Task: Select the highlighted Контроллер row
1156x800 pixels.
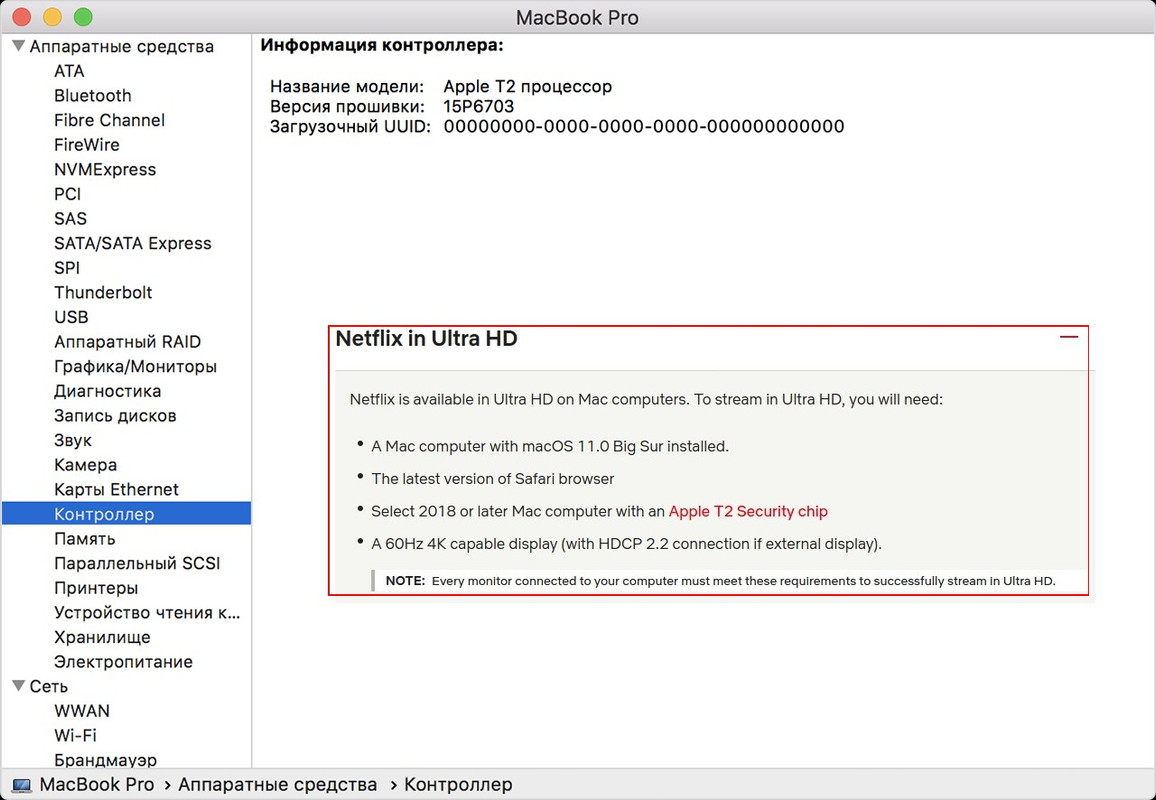Action: point(126,514)
